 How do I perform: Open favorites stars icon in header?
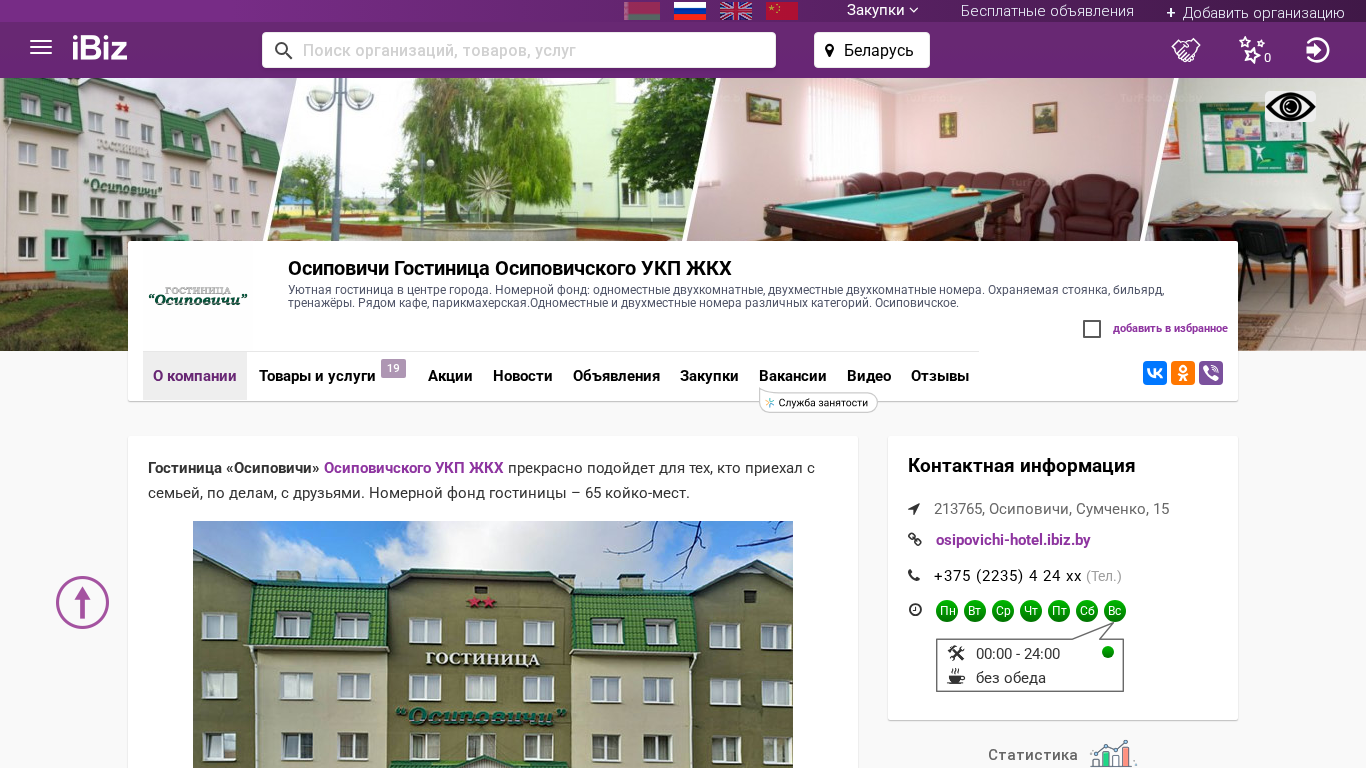click(1253, 50)
